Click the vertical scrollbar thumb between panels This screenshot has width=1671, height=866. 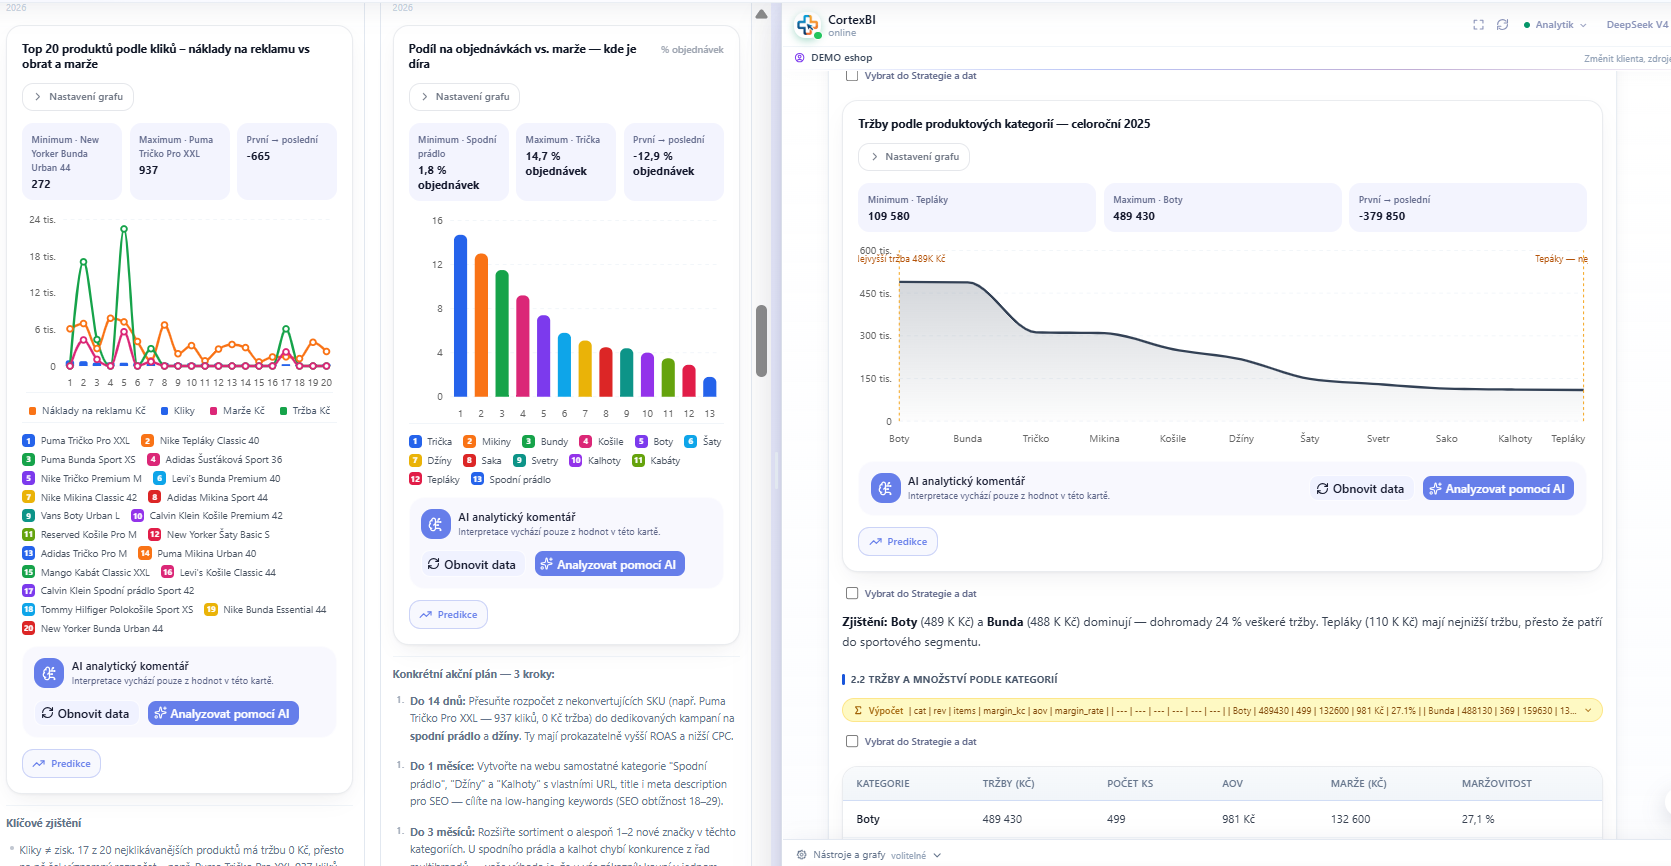click(x=761, y=341)
